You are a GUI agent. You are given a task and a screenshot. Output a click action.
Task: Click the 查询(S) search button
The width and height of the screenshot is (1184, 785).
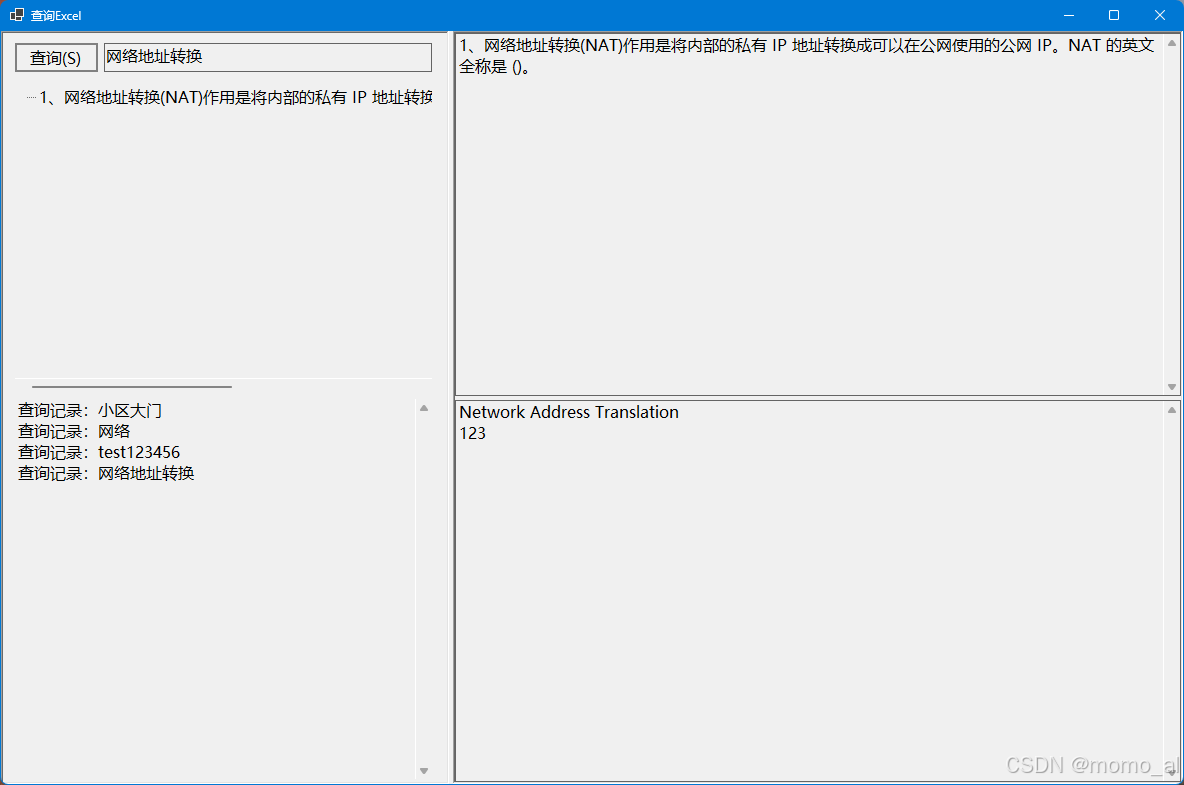coord(57,57)
